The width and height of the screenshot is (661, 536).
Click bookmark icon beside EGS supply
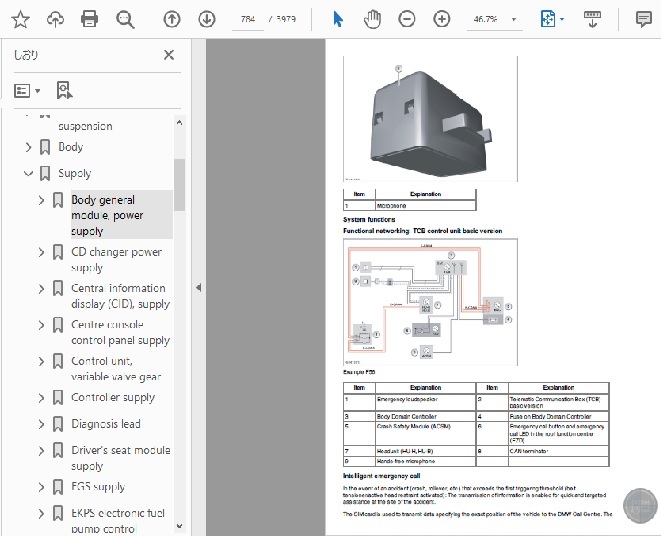pos(58,487)
